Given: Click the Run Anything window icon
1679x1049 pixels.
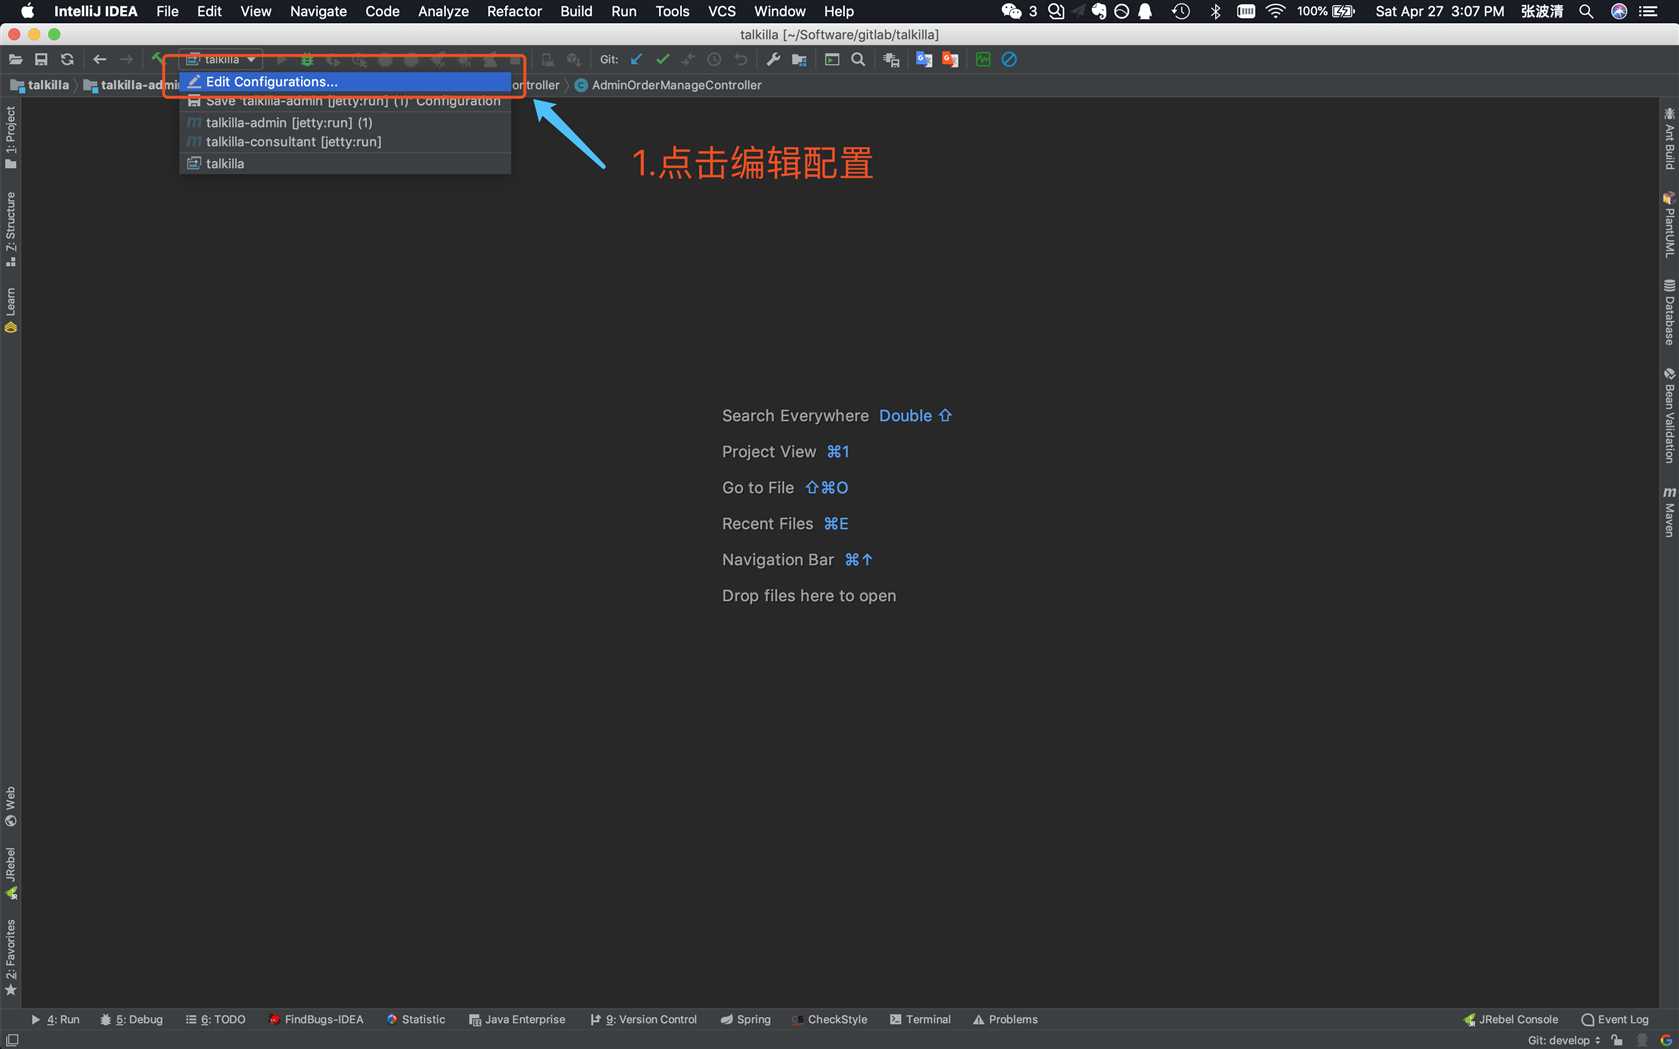Looking at the screenshot, I should (x=832, y=60).
